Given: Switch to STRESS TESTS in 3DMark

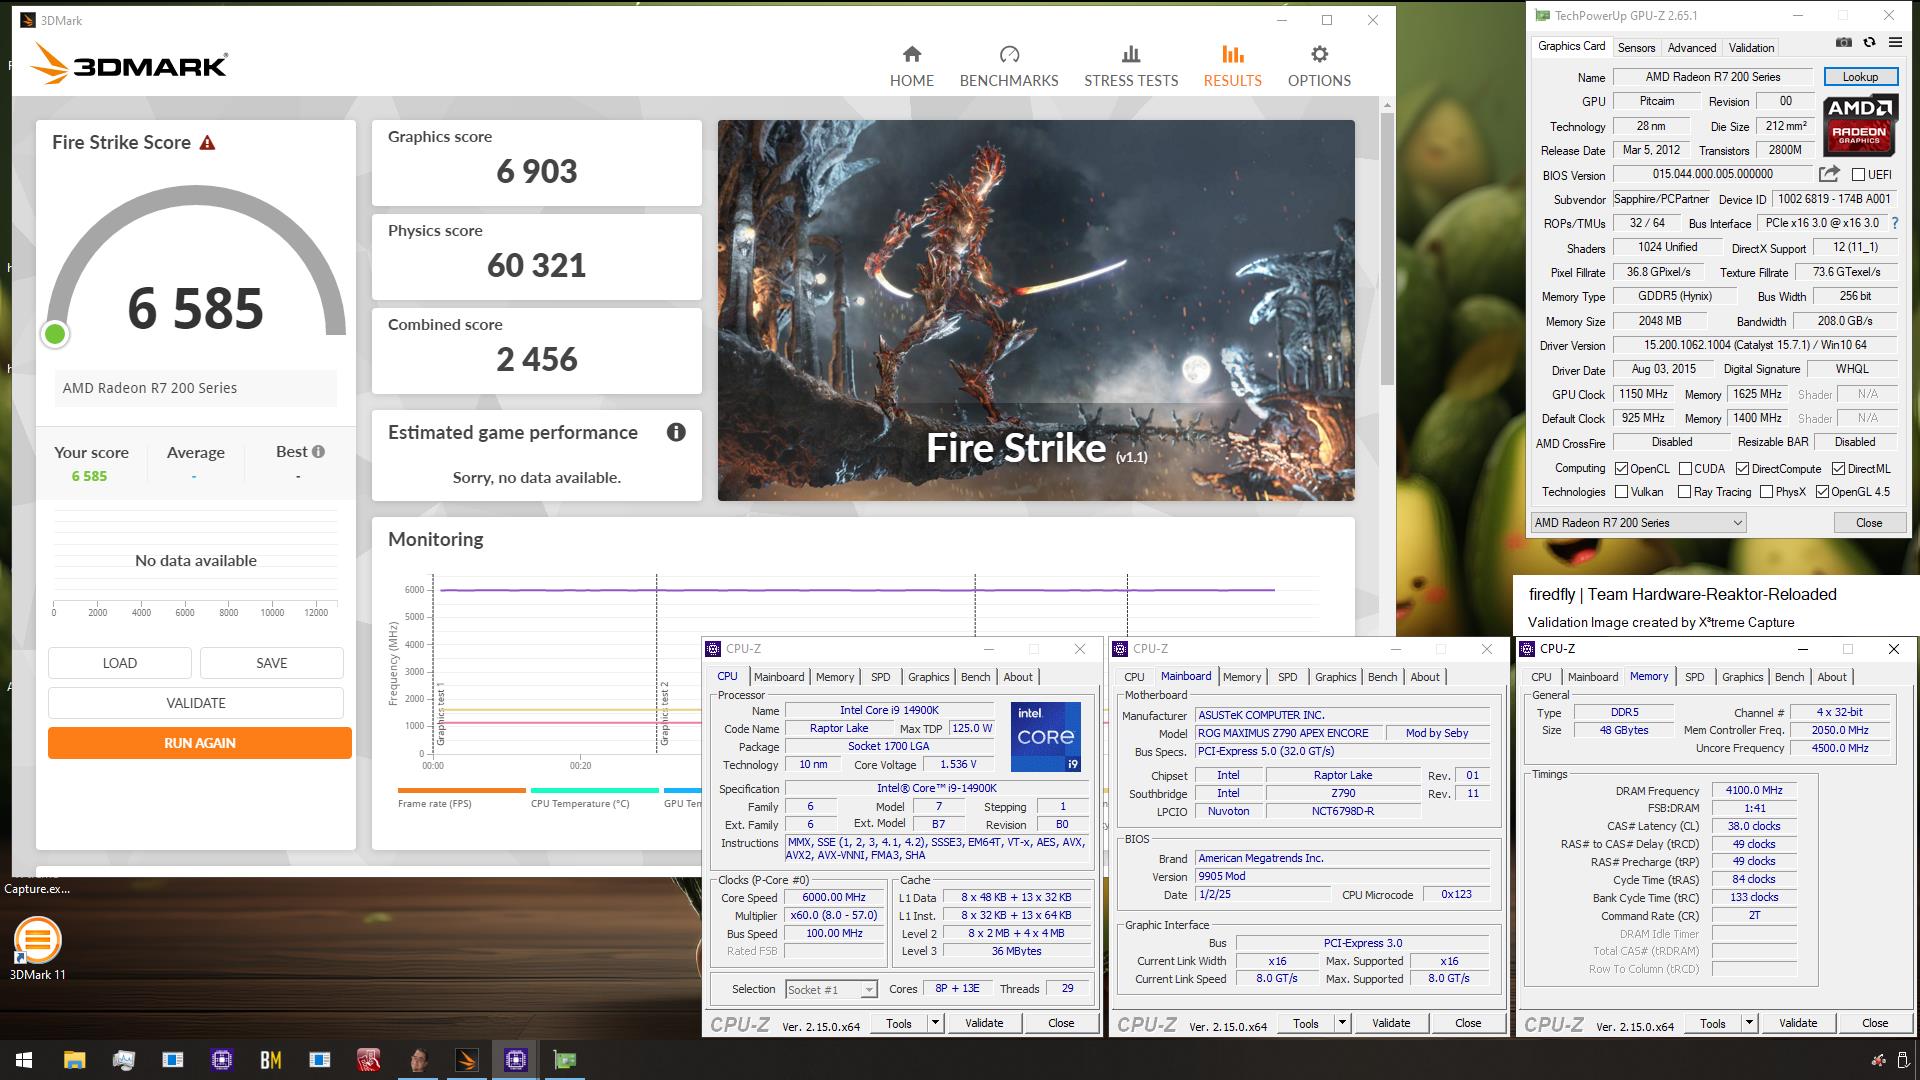Looking at the screenshot, I should coord(1131,66).
